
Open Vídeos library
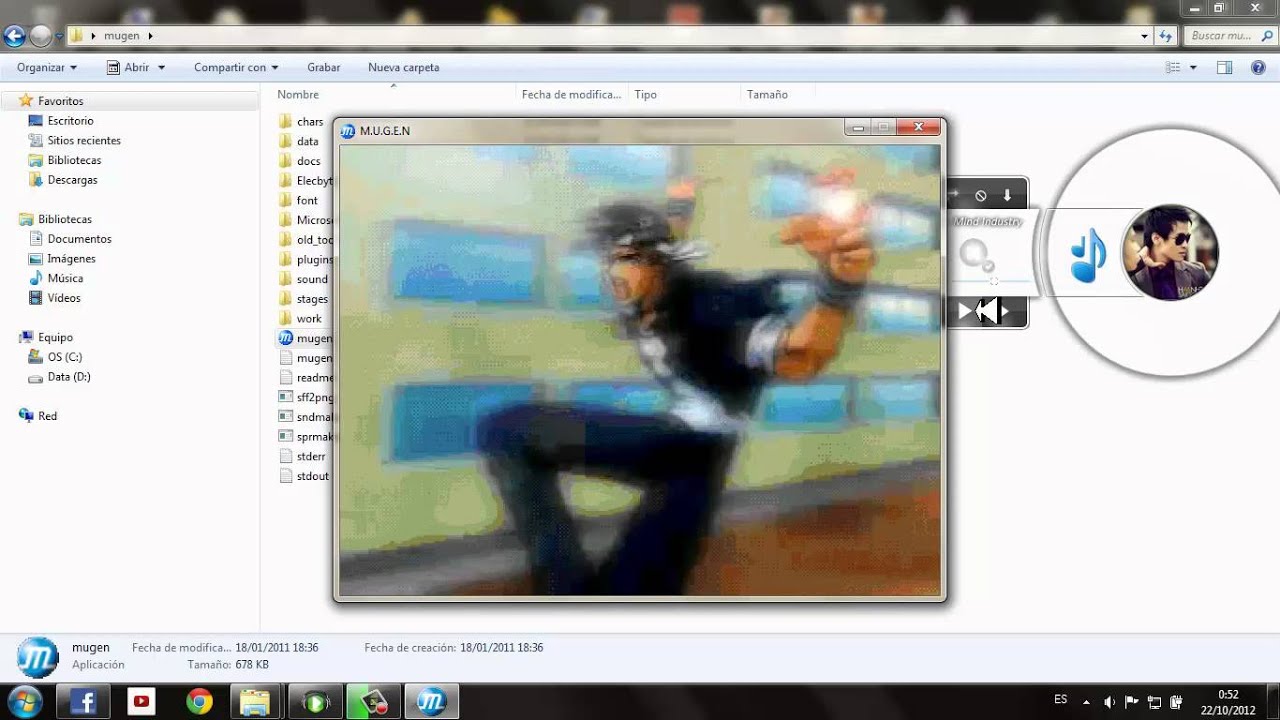64,298
